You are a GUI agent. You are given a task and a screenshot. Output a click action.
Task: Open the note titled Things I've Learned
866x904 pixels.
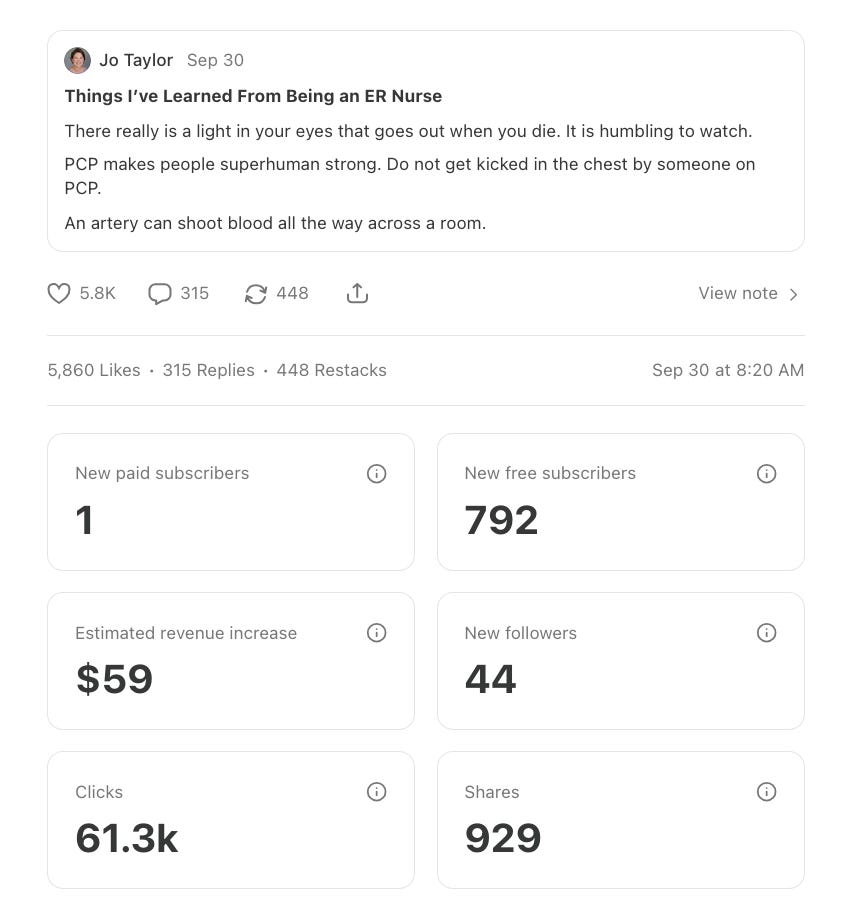pos(253,96)
